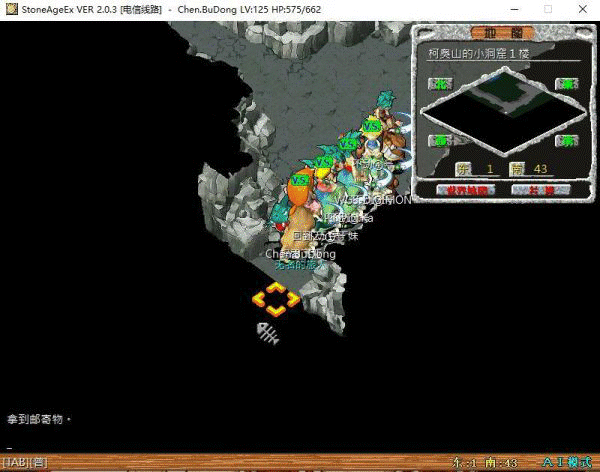This screenshot has width=600, height=472.
Task: Click the chat input cursor line
Action: click(x=10, y=448)
